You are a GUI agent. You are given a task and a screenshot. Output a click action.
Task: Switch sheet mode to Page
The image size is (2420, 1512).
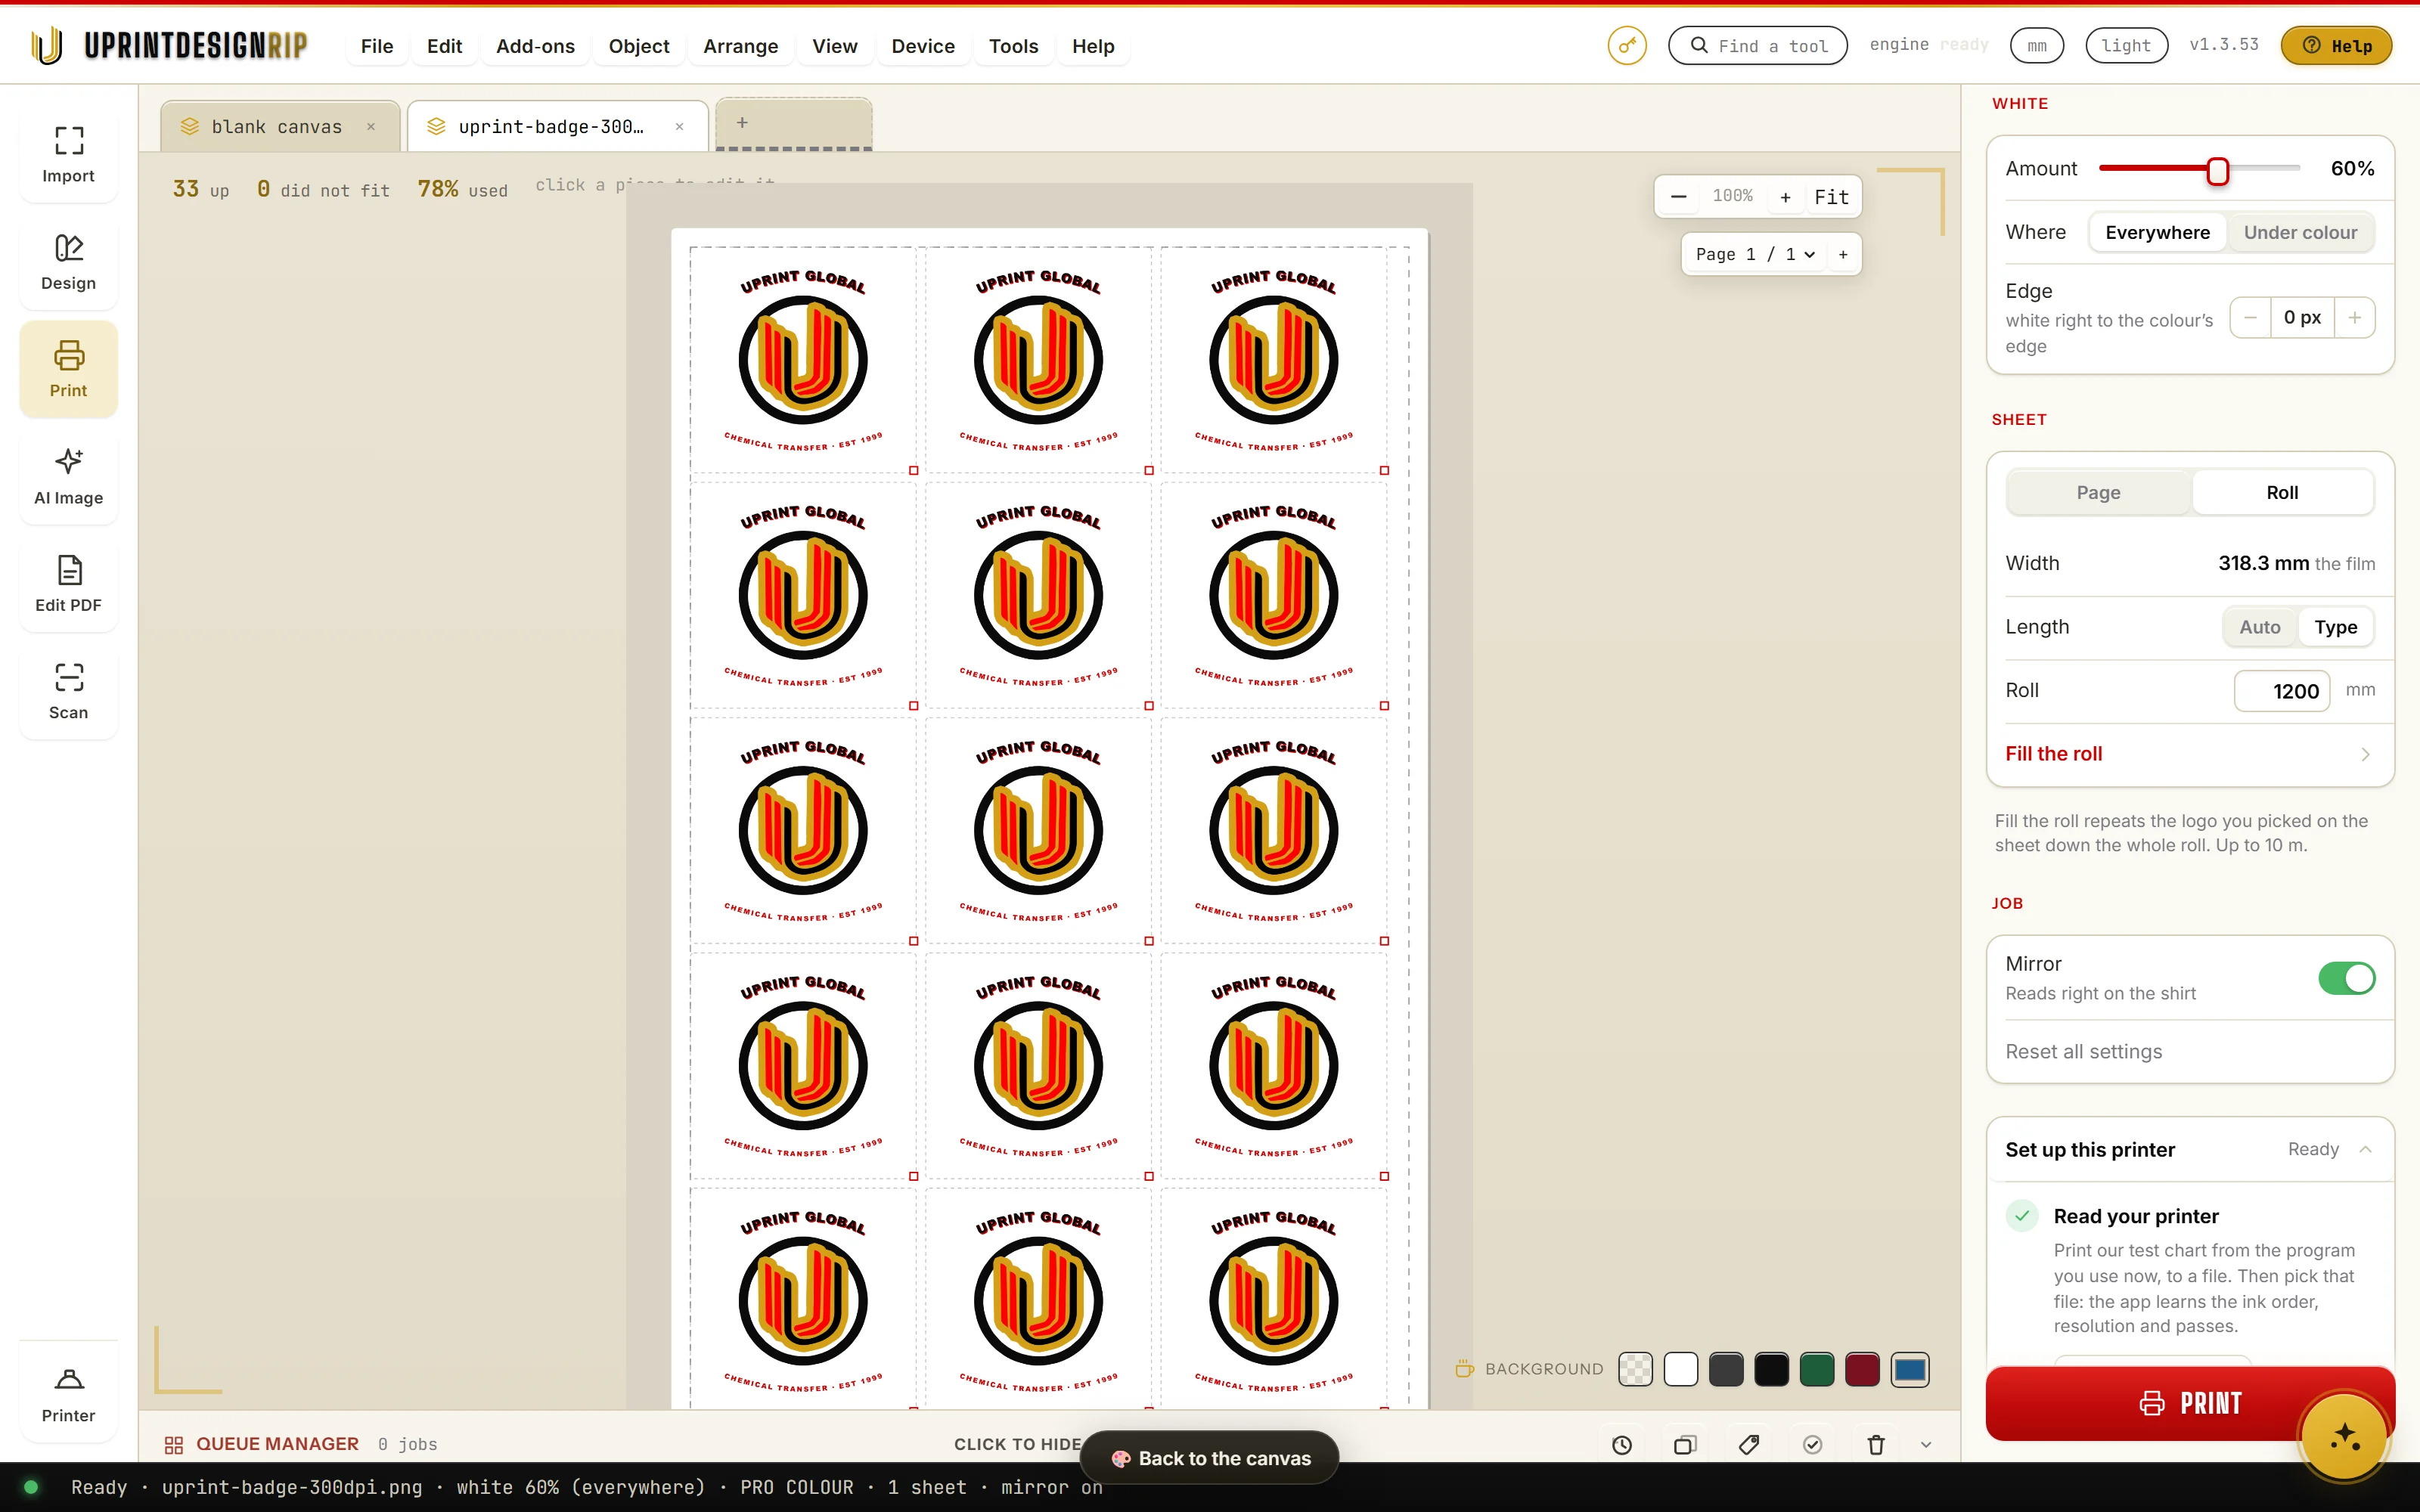pos(2098,492)
